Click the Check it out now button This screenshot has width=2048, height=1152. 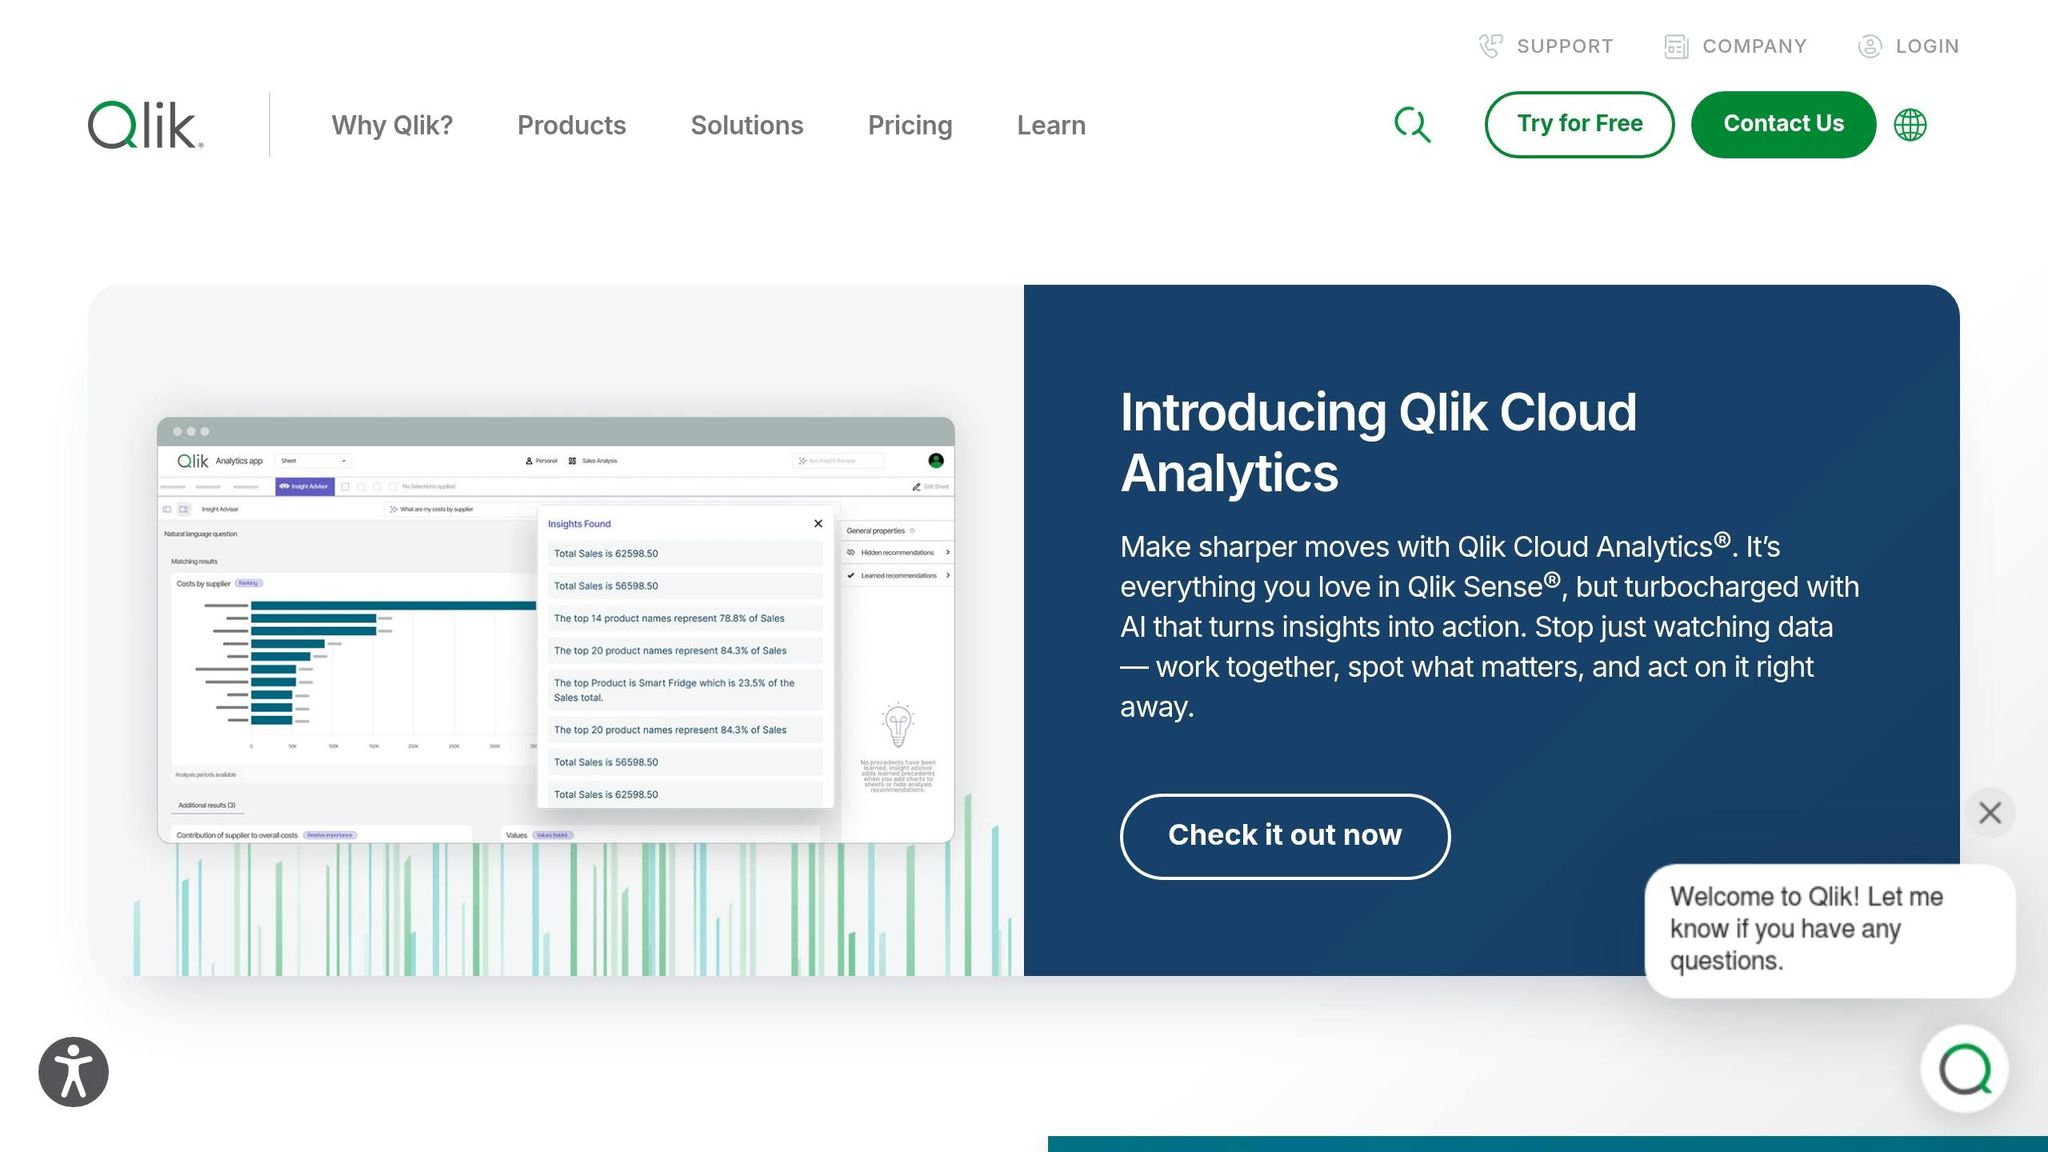pyautogui.click(x=1285, y=836)
